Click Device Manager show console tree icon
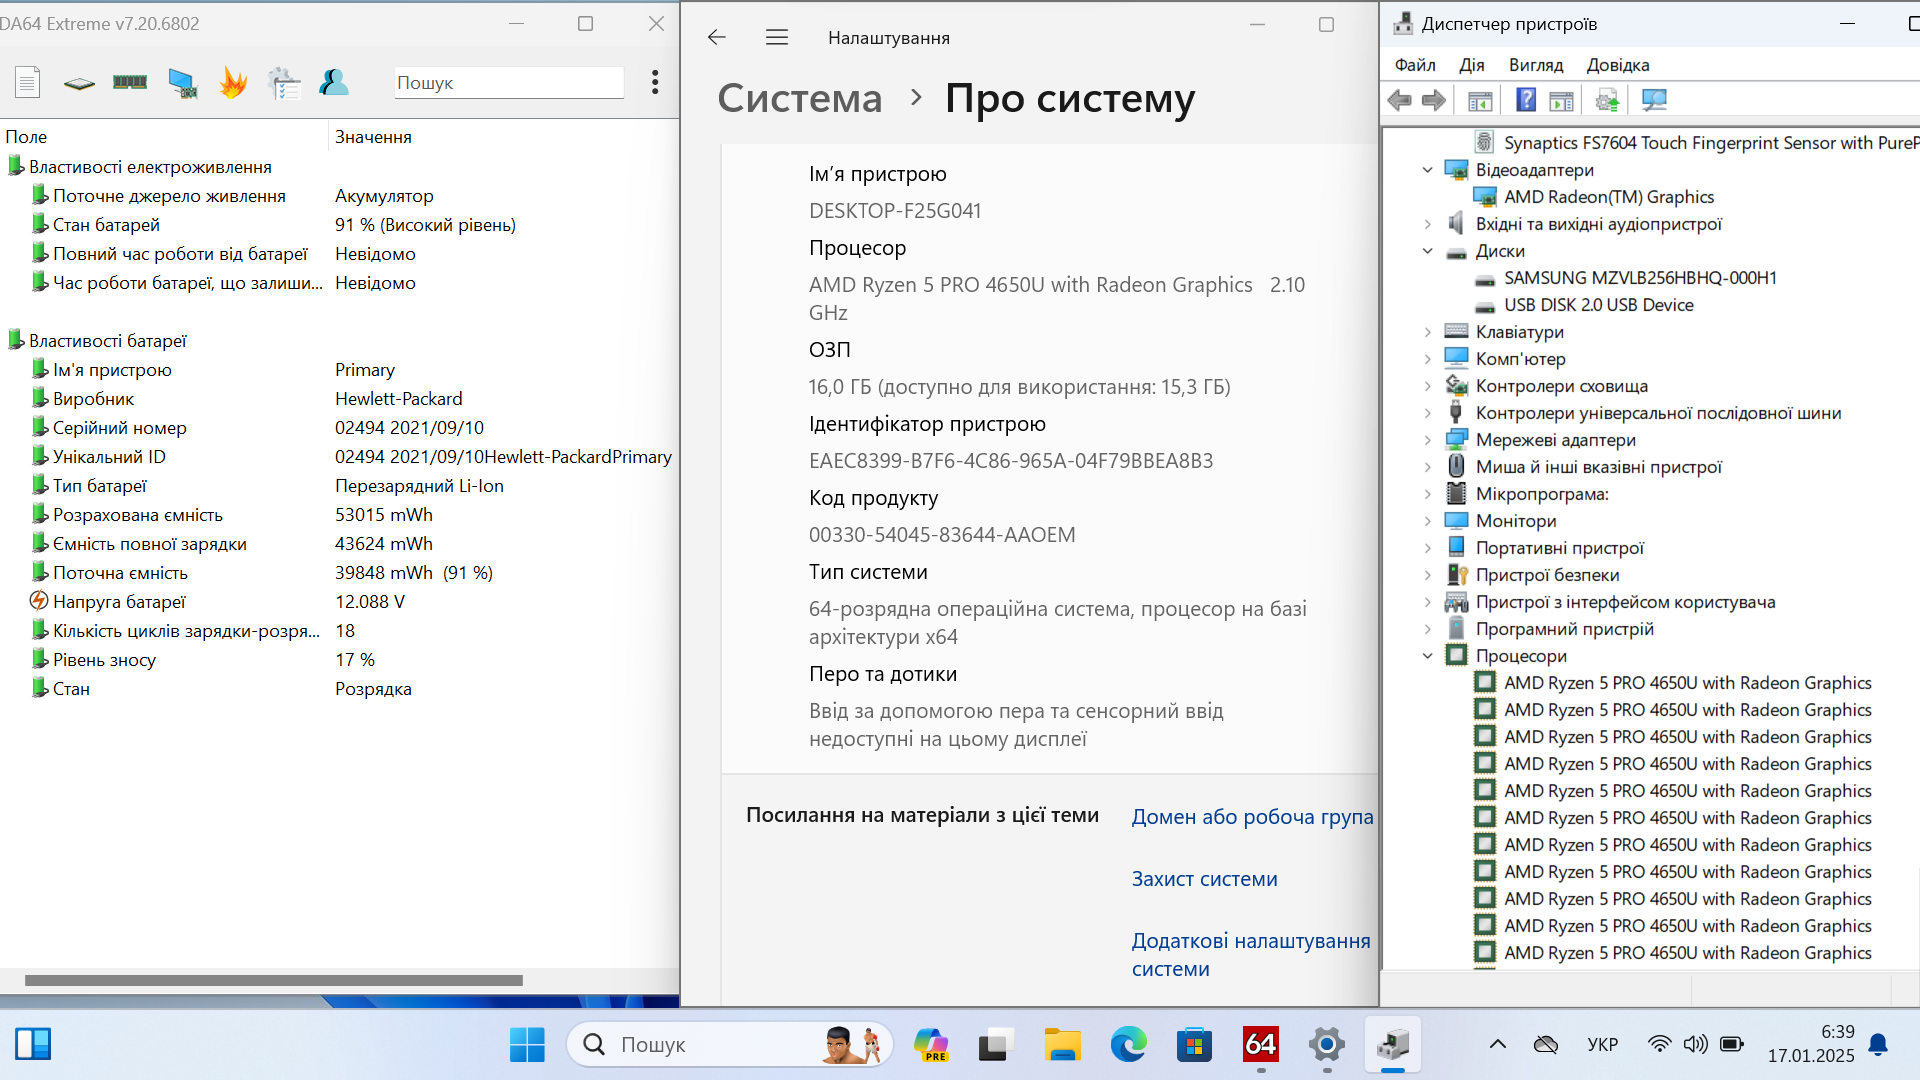 (1480, 100)
